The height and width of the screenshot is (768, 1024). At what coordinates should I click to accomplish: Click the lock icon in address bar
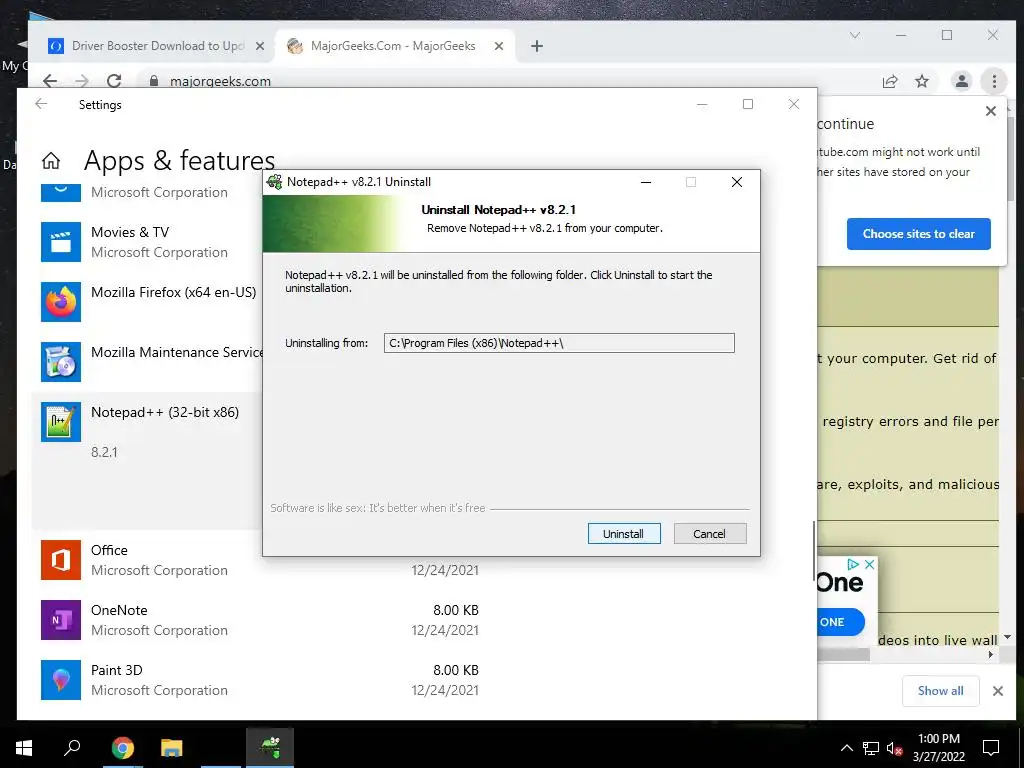point(154,81)
